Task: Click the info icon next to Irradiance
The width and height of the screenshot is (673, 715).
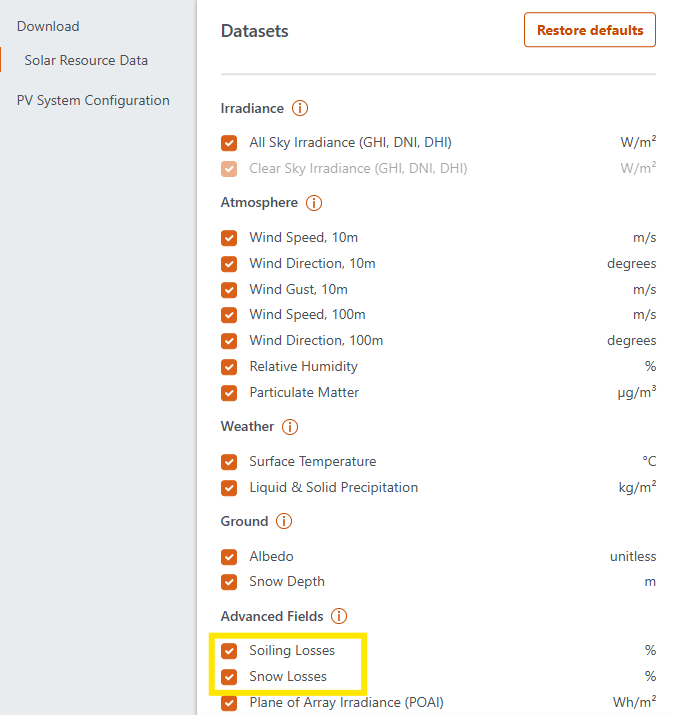Action: tap(300, 108)
